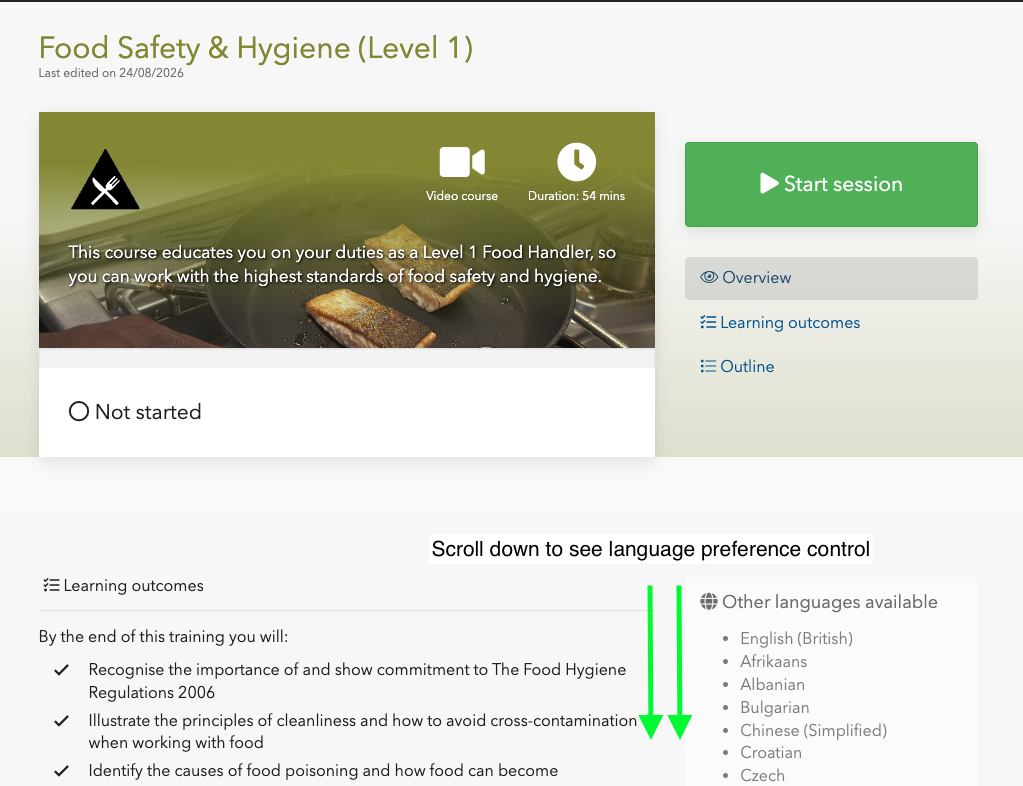Click checkmark next to Recognise the importance
This screenshot has width=1023, height=786.
tap(61, 670)
